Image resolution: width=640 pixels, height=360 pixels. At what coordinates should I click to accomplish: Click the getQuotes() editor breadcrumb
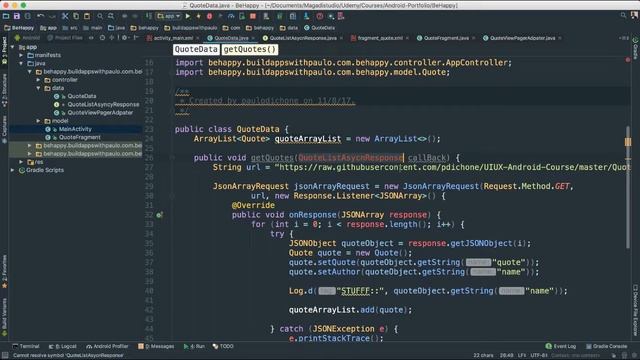(250, 49)
